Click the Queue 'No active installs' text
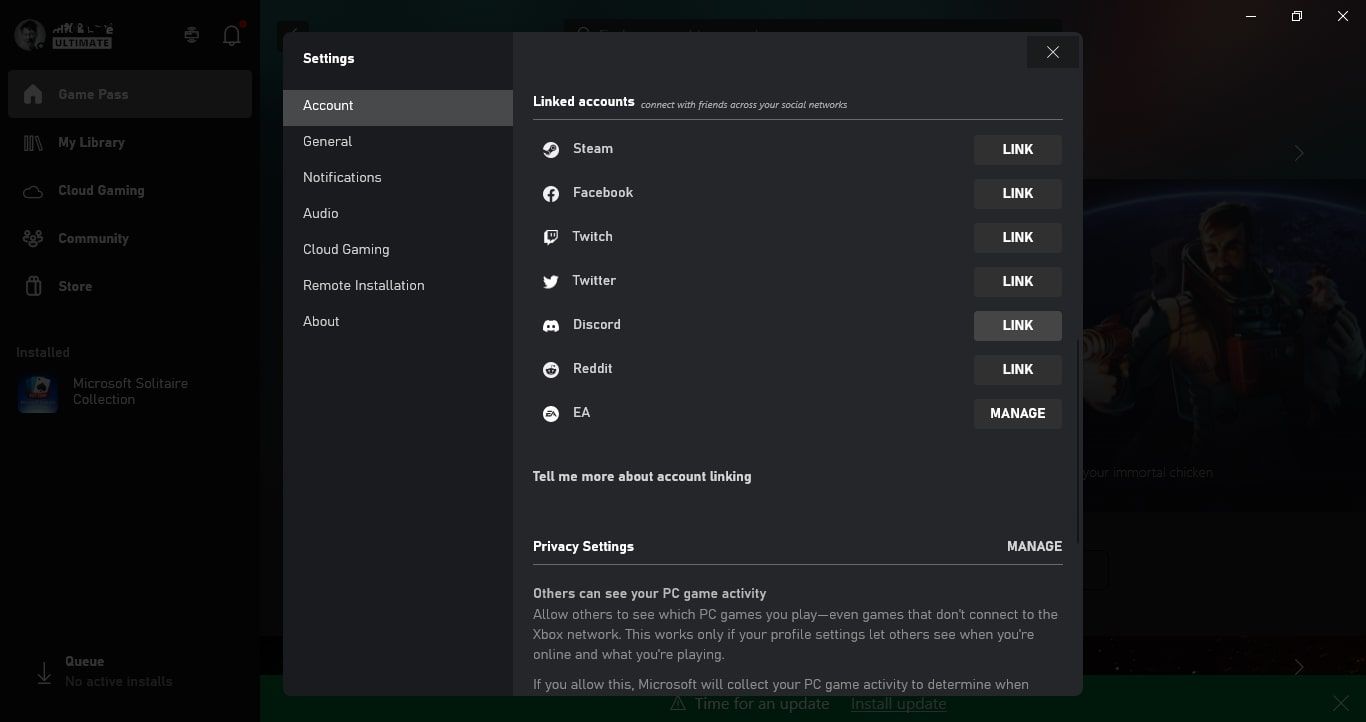The width and height of the screenshot is (1366, 722). click(x=119, y=682)
